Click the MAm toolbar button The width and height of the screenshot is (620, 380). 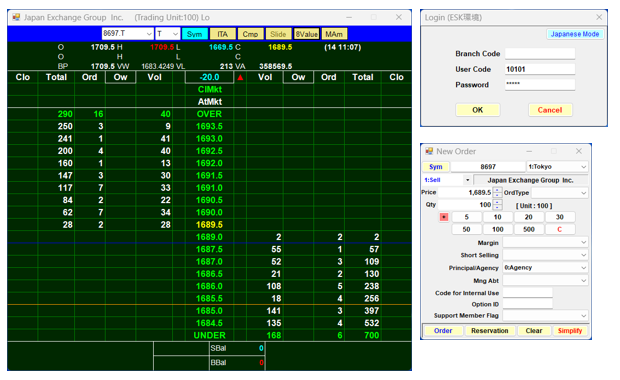[334, 34]
